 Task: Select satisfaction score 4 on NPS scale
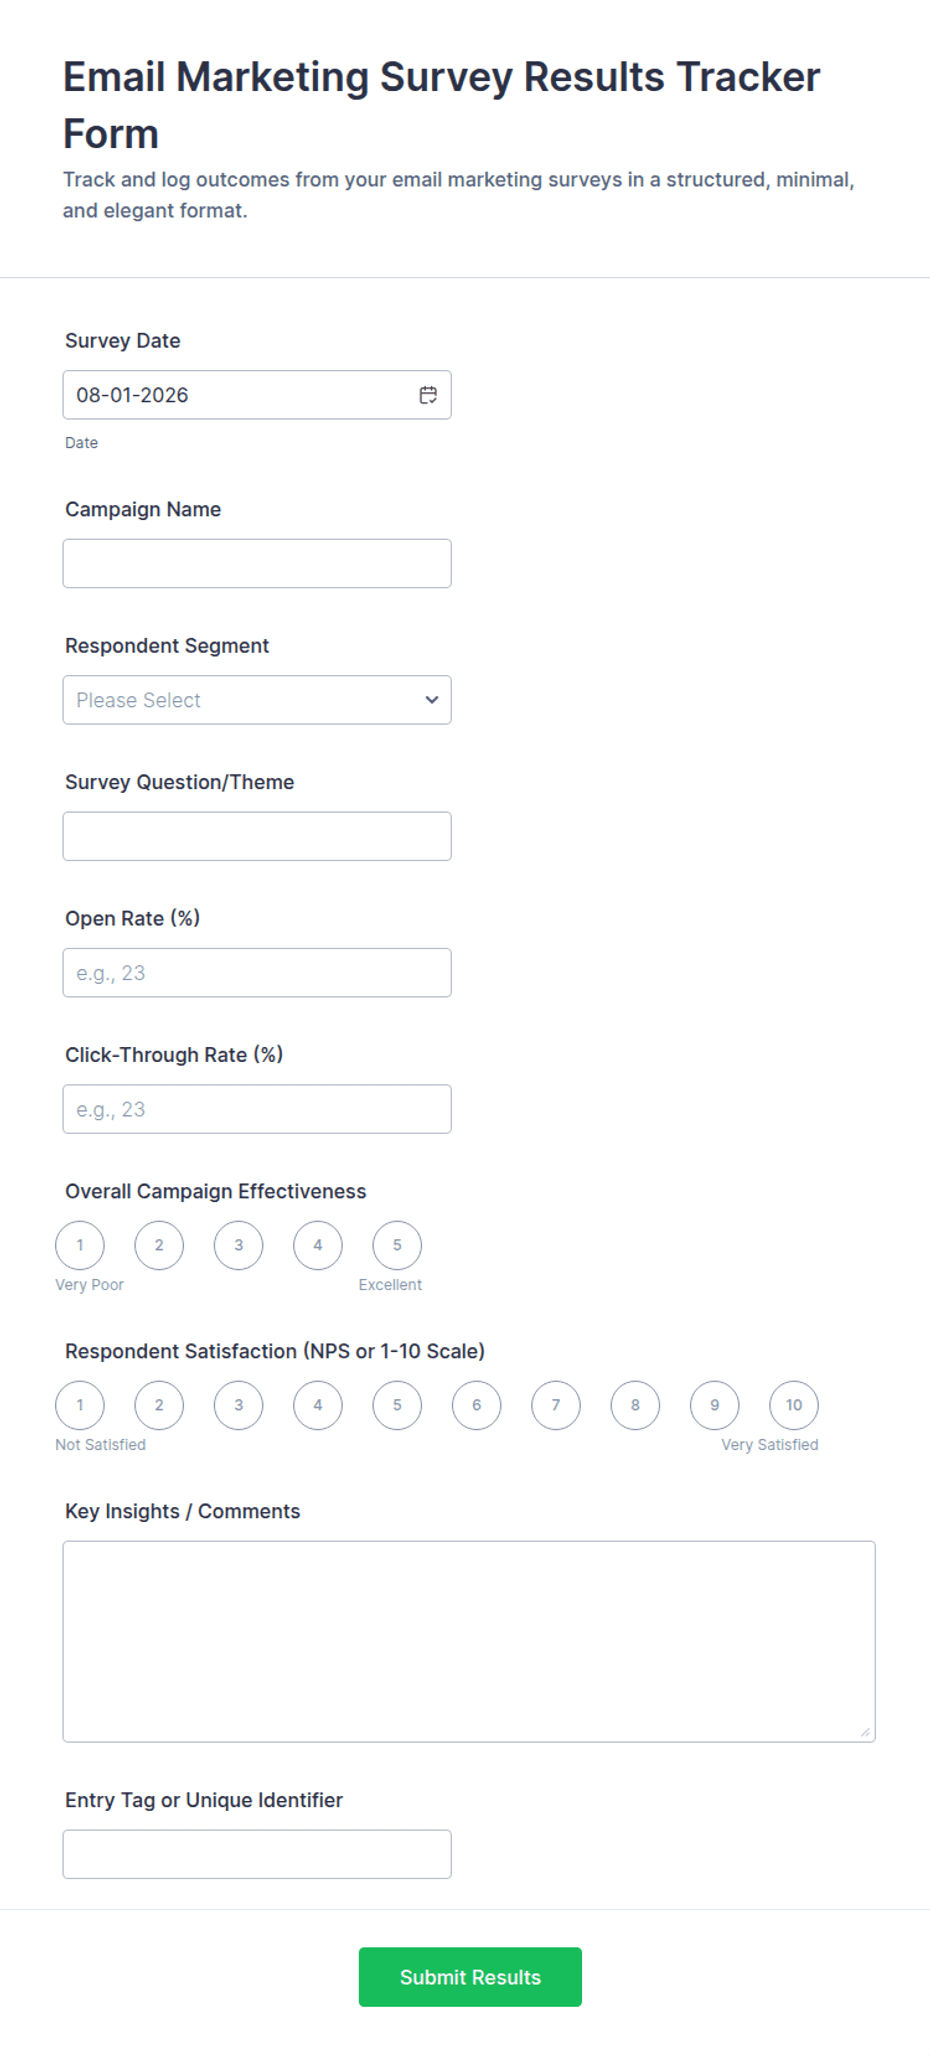318,1405
